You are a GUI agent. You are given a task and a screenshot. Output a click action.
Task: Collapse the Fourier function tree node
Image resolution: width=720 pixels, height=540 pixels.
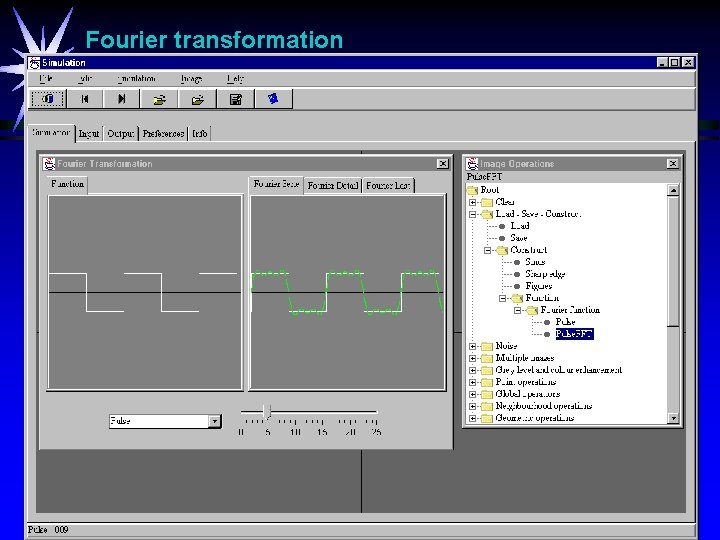tap(518, 310)
